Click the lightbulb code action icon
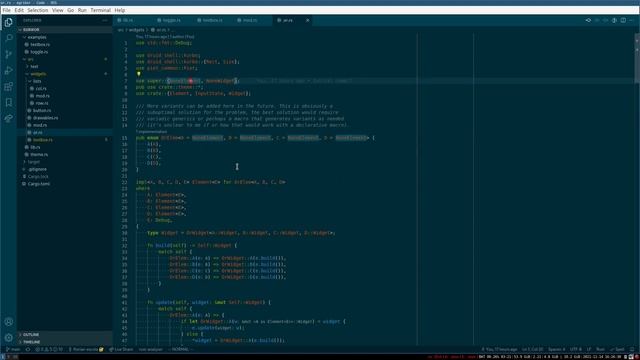This screenshot has height=360, width=640. (x=139, y=74)
